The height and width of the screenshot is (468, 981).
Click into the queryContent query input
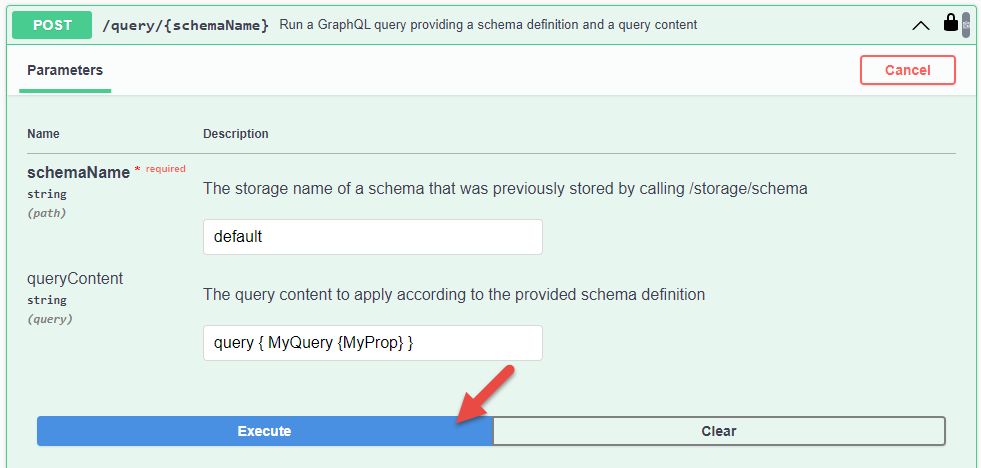372,343
